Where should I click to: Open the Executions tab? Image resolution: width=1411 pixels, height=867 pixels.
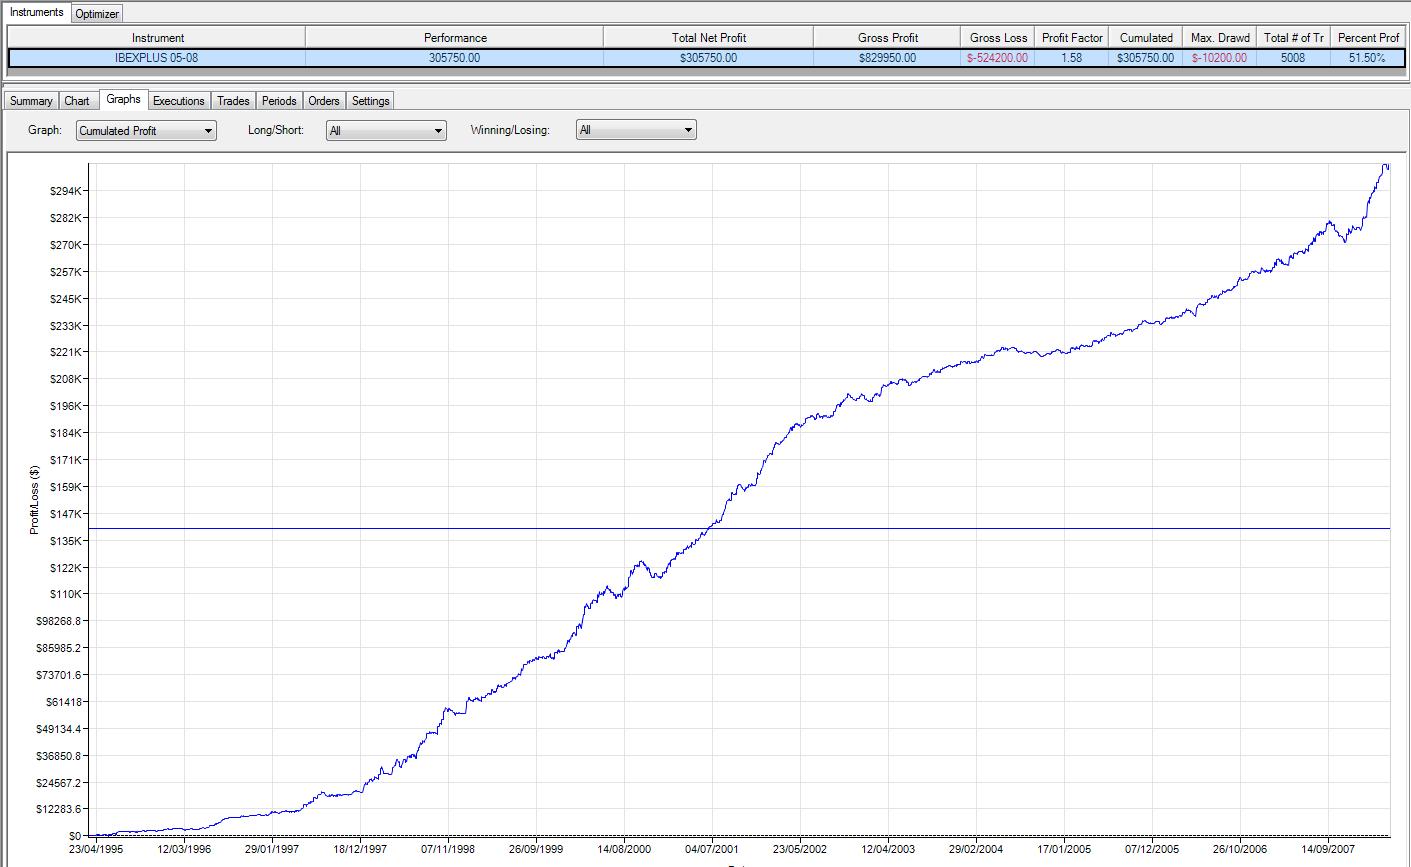click(x=178, y=101)
